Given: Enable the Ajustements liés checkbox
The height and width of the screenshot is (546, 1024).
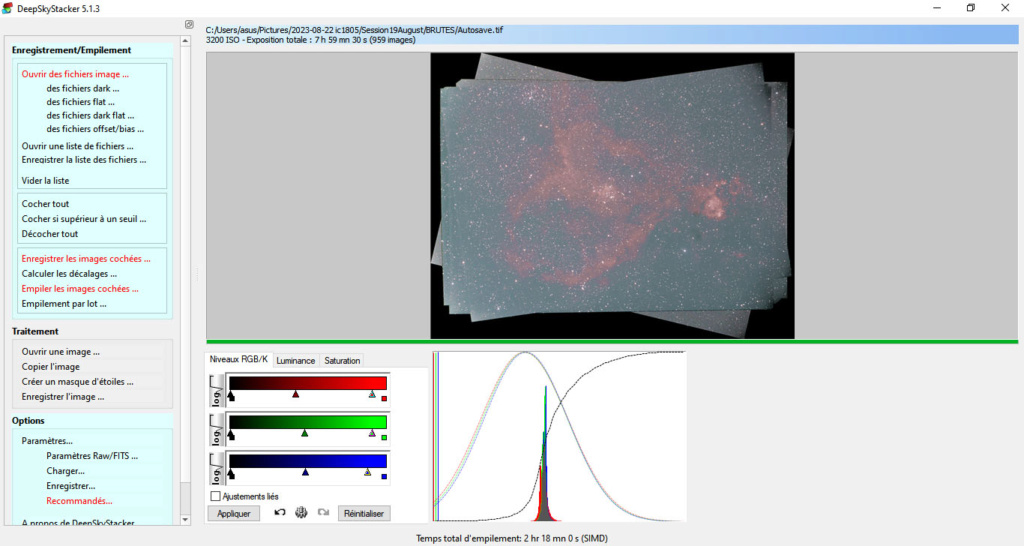Looking at the screenshot, I should coord(216,496).
